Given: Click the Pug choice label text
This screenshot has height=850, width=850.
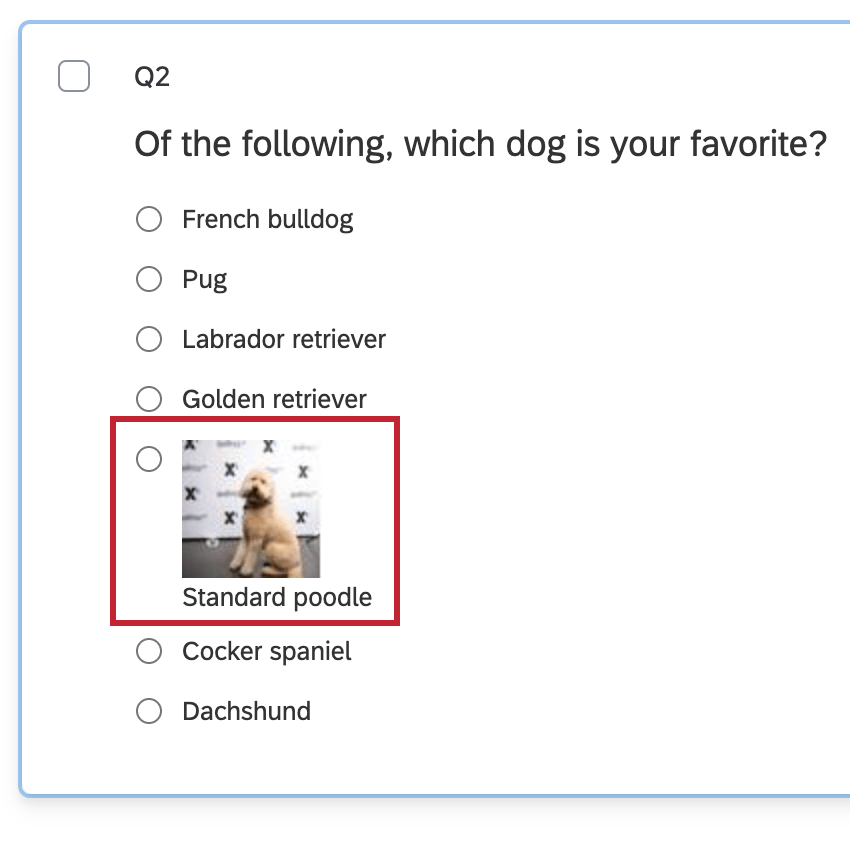Looking at the screenshot, I should [204, 279].
